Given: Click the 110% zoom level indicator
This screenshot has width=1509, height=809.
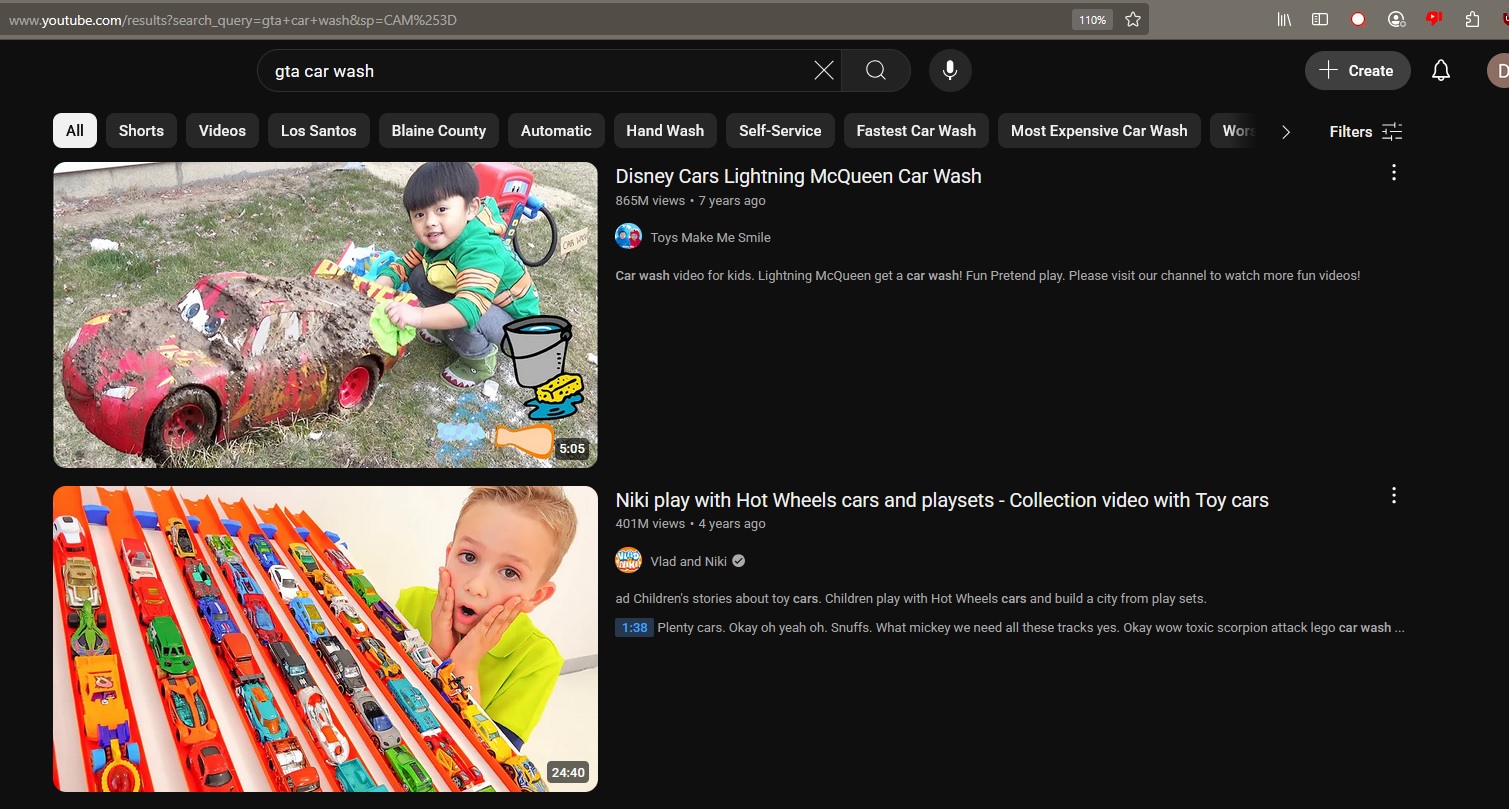Looking at the screenshot, I should click(x=1092, y=19).
